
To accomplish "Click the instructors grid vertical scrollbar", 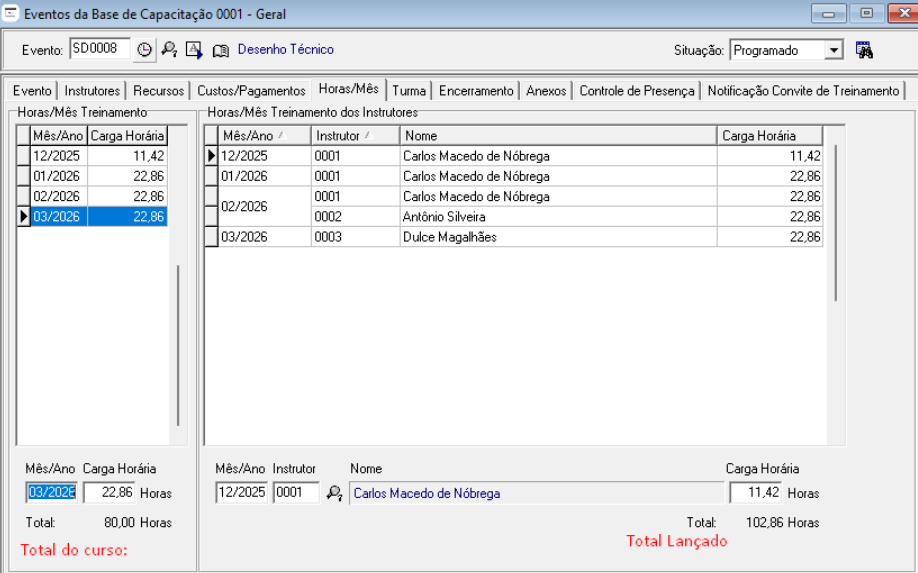I will tap(836, 222).
